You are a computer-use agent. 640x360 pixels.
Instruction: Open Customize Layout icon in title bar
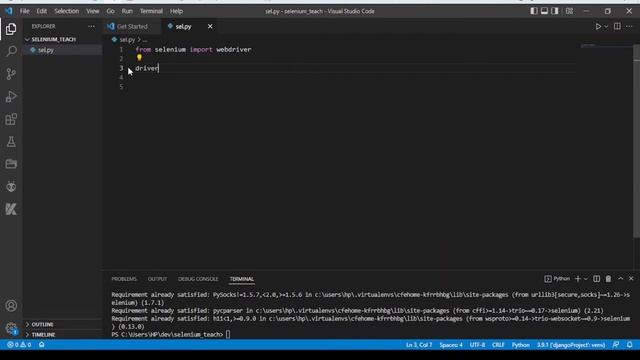[x=569, y=11]
